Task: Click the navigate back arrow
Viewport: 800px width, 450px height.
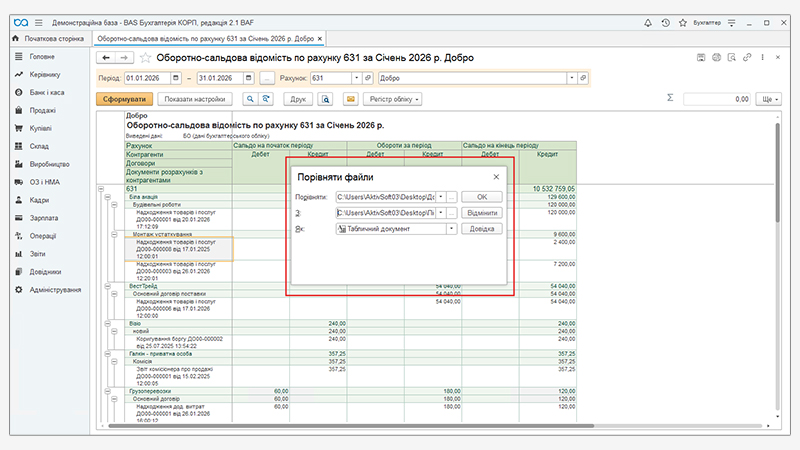Action: click(x=108, y=58)
